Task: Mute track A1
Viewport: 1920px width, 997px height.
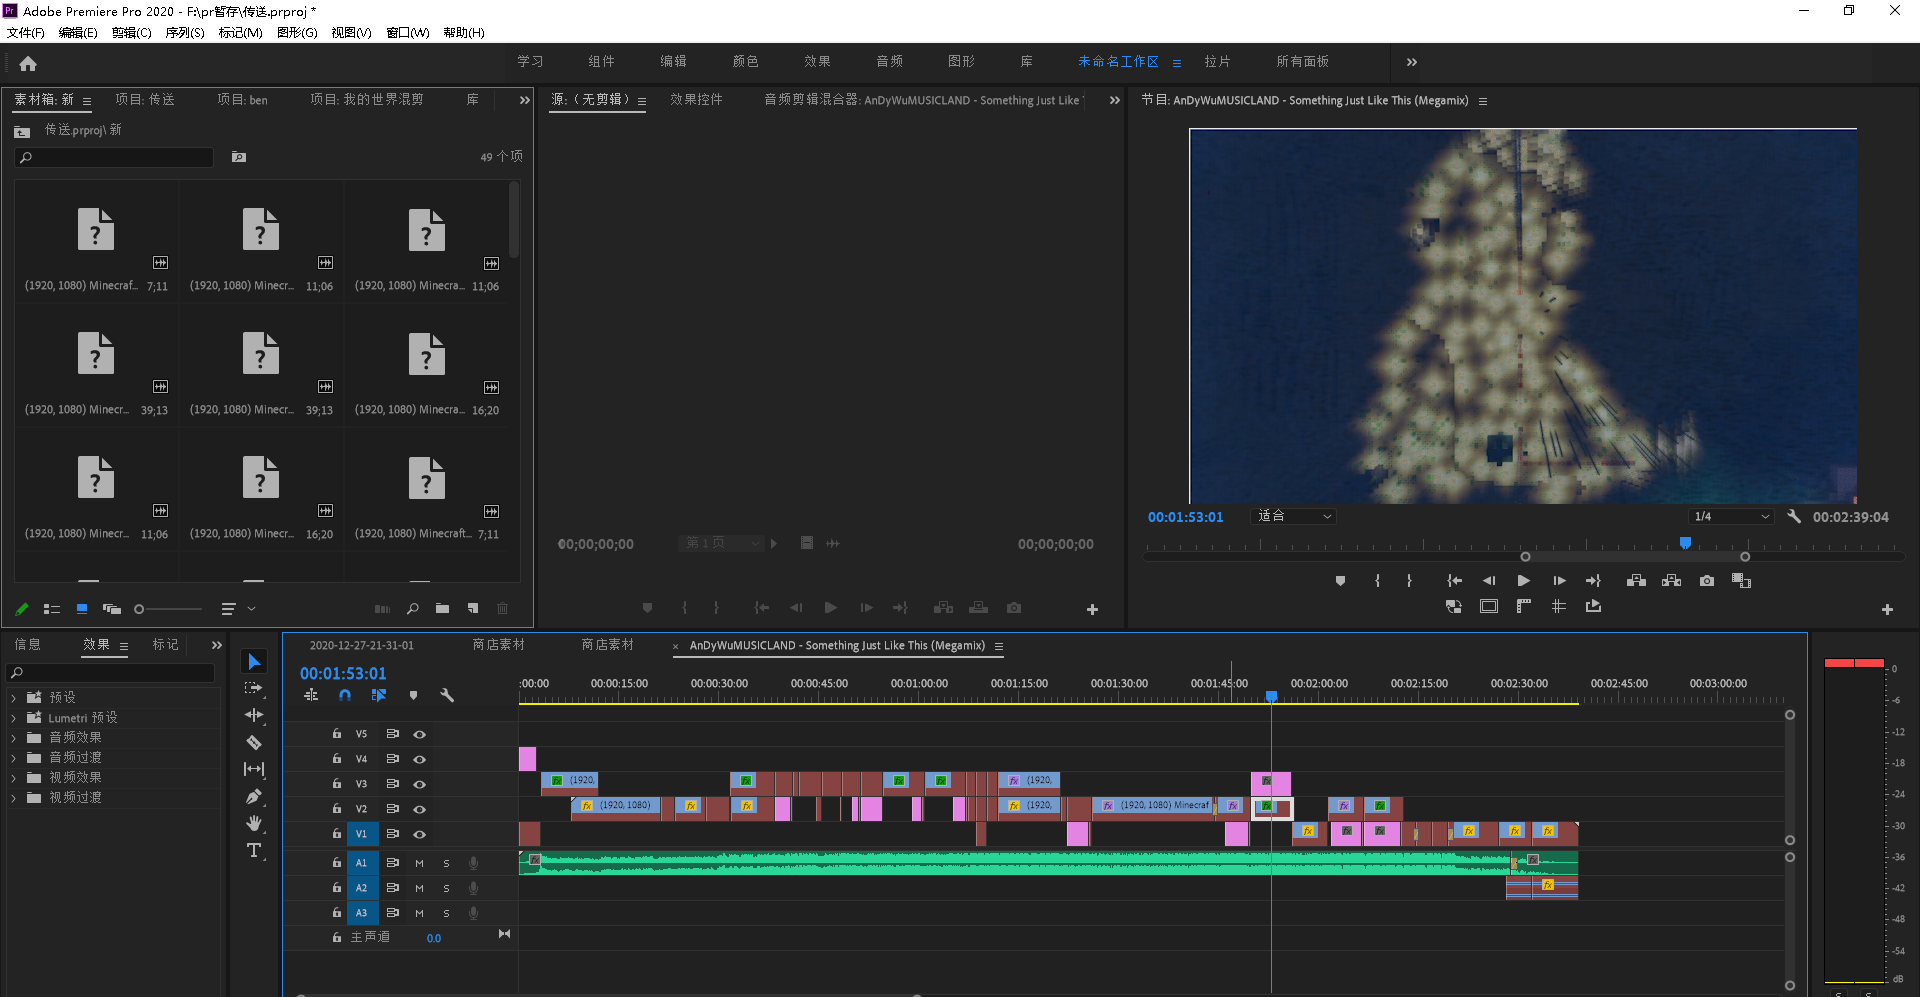Action: point(419,862)
